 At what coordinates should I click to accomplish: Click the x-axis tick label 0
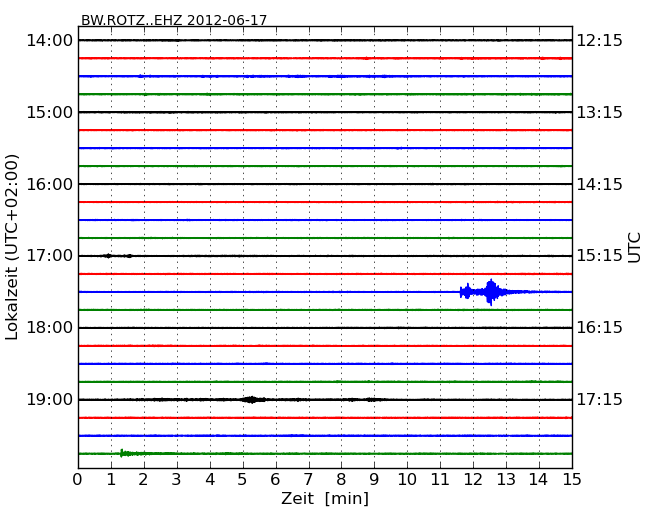(x=78, y=480)
